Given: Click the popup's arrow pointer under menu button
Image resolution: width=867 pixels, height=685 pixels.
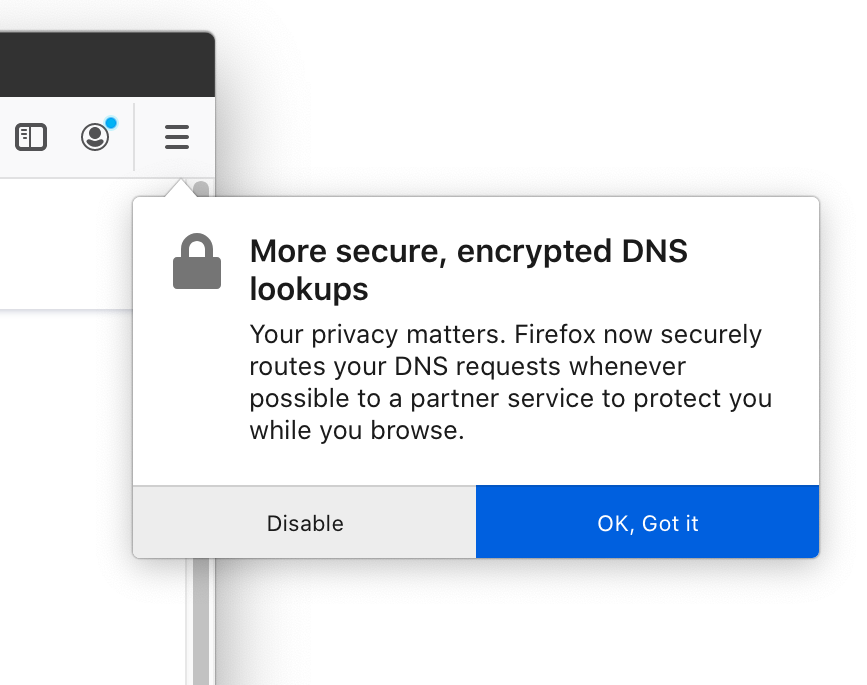Looking at the screenshot, I should pyautogui.click(x=180, y=187).
